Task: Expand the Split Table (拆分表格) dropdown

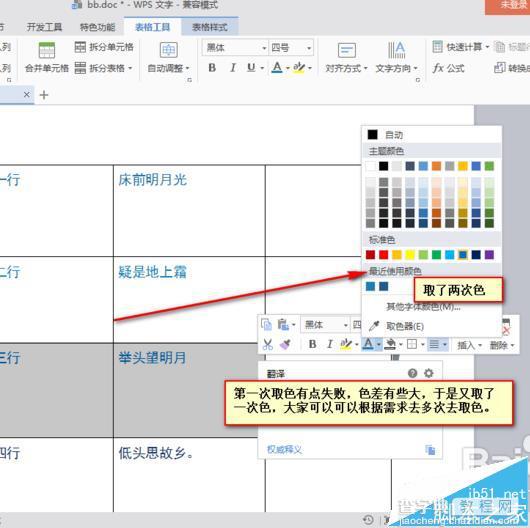Action: 130,68
